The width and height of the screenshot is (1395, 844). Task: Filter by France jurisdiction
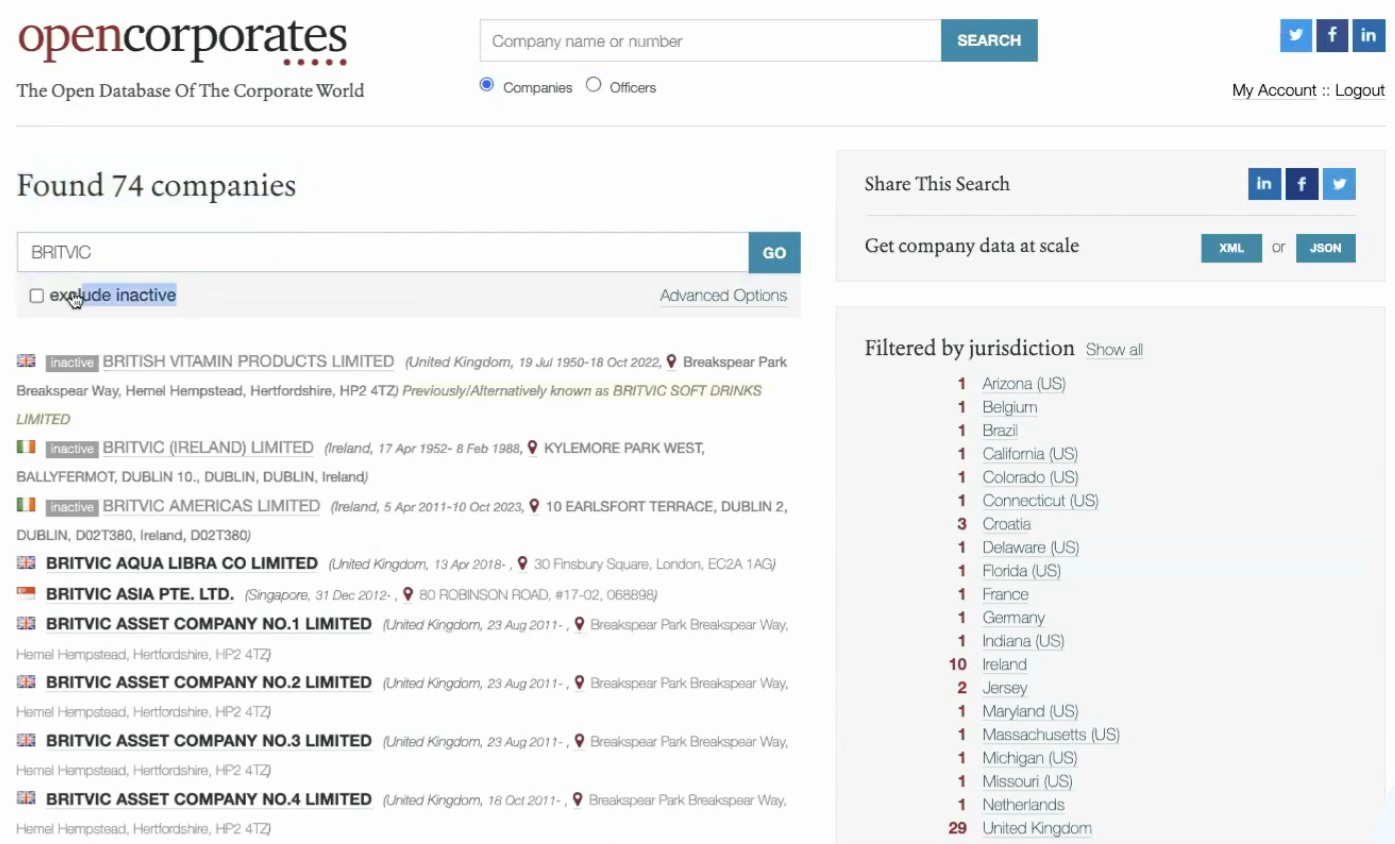[1005, 594]
